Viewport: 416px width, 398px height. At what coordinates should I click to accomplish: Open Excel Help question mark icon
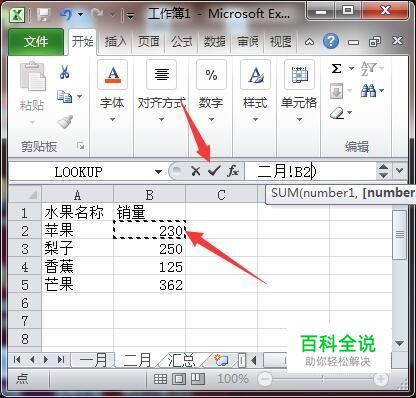pos(331,41)
